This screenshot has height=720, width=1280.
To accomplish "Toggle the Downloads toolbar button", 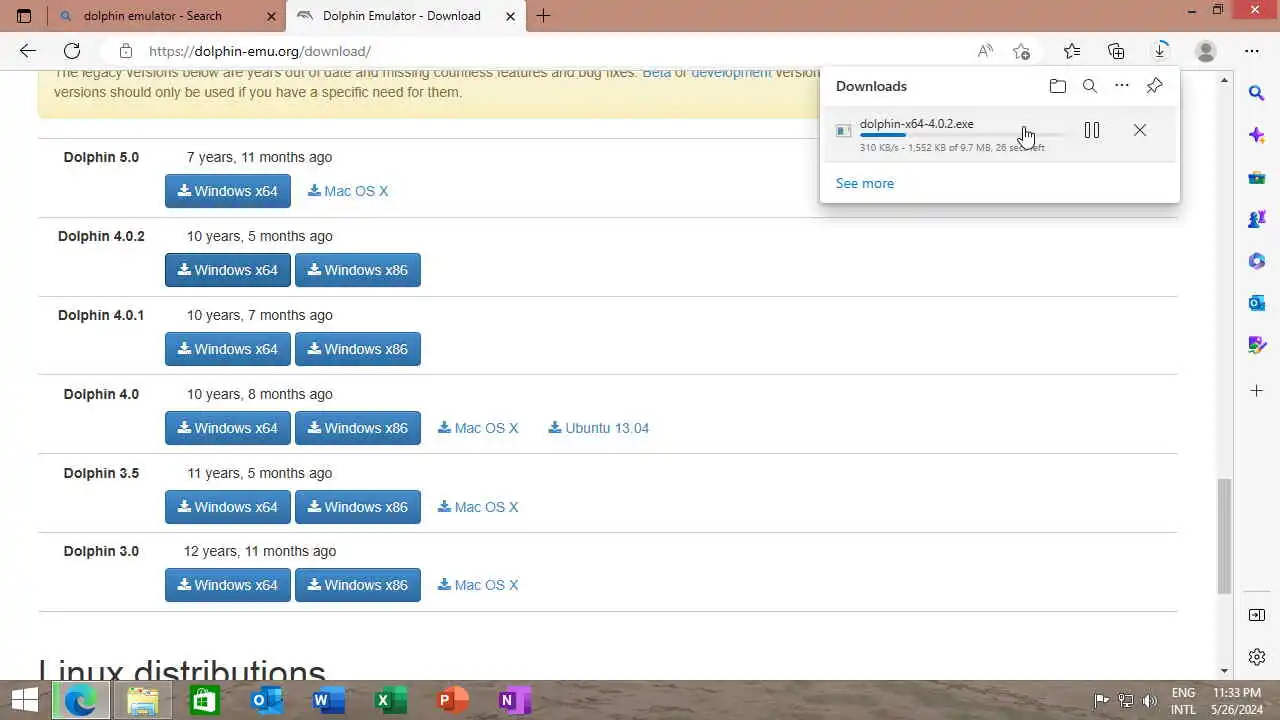I will (x=1161, y=51).
